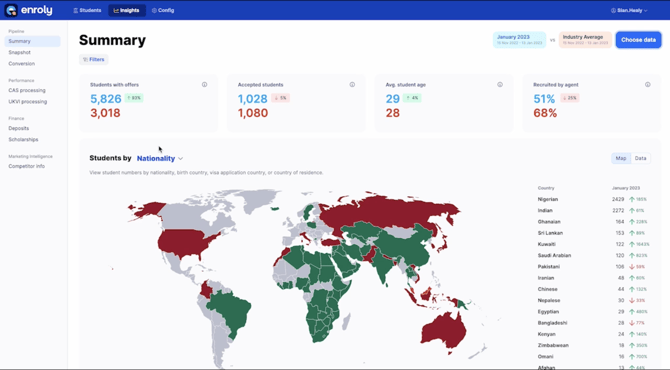This screenshot has width=670, height=370.
Task: Click the up arrow icon beside Nigerian
Action: click(632, 199)
